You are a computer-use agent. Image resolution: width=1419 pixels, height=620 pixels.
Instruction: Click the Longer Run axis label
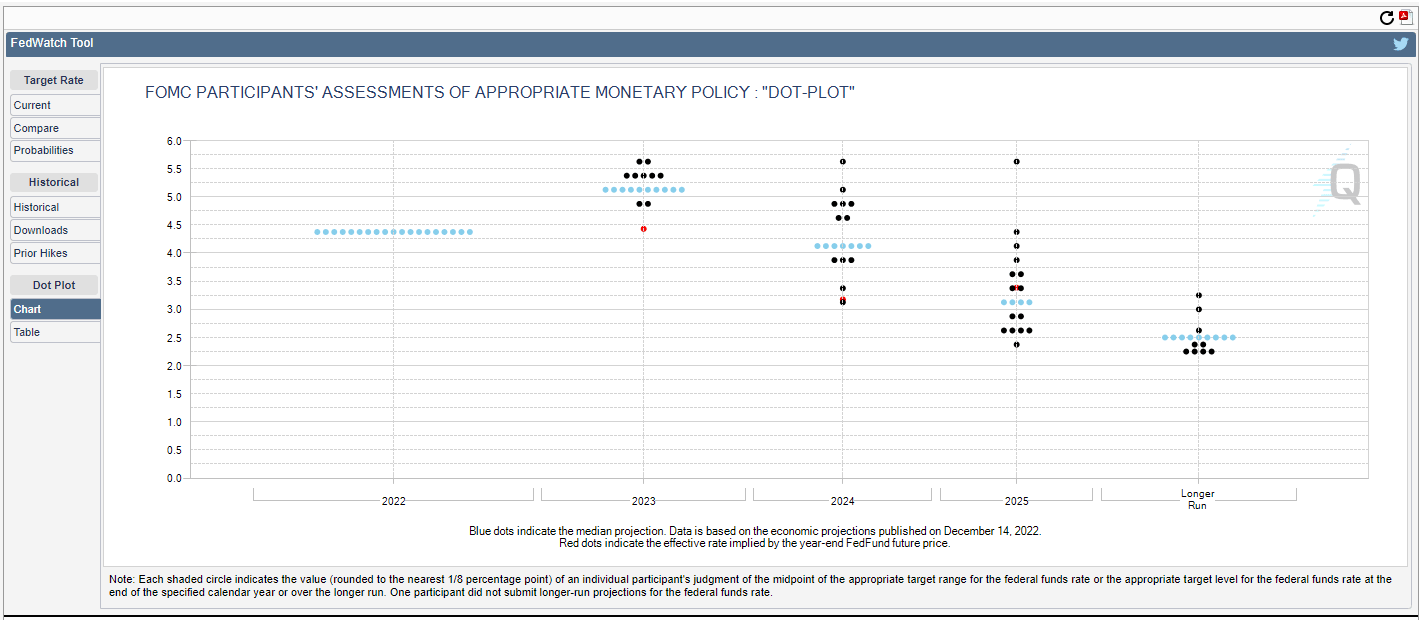(x=1197, y=500)
